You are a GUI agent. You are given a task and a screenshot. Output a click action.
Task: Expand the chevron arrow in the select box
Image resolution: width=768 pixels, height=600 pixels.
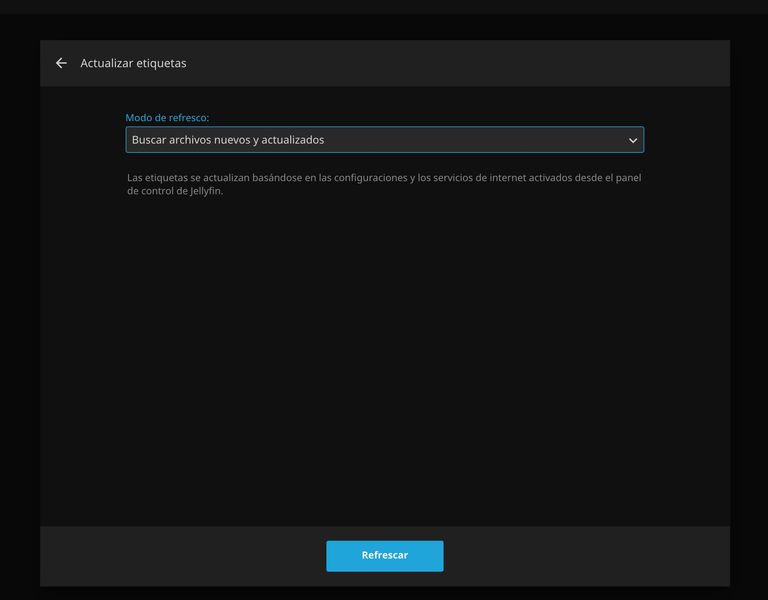click(632, 141)
